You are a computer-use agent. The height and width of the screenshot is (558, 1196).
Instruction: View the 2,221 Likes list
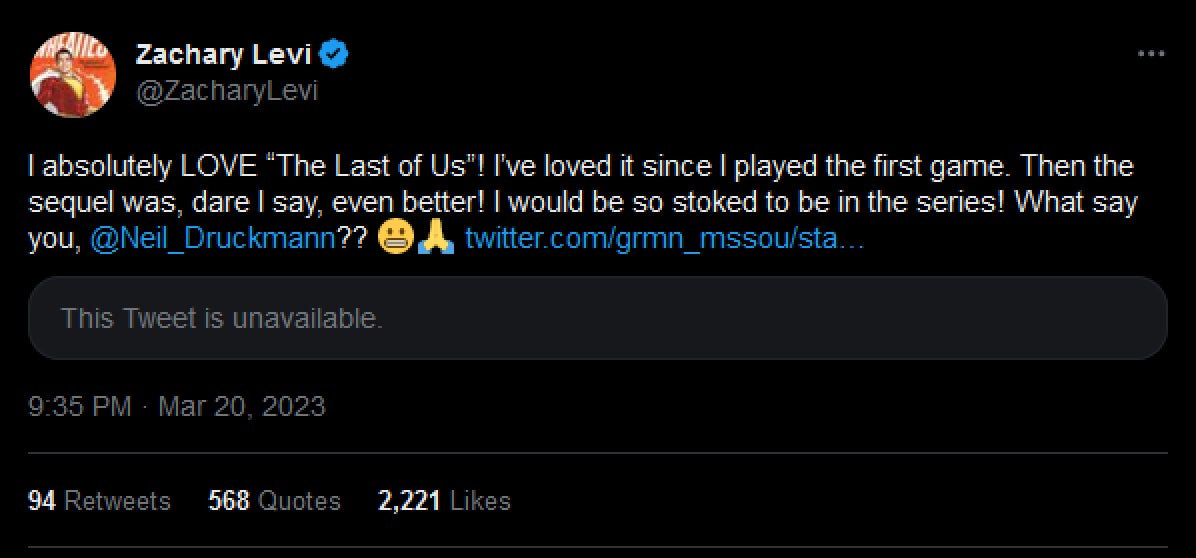(x=444, y=500)
